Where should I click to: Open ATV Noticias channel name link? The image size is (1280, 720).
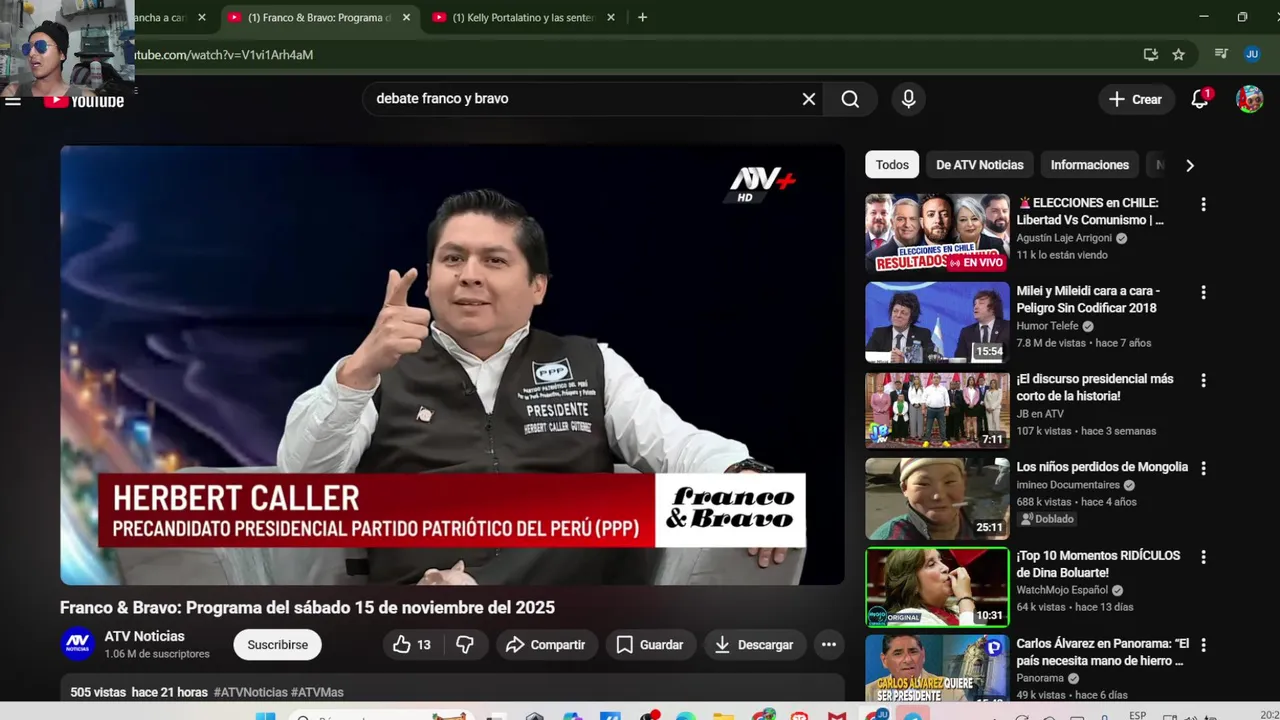(x=145, y=636)
